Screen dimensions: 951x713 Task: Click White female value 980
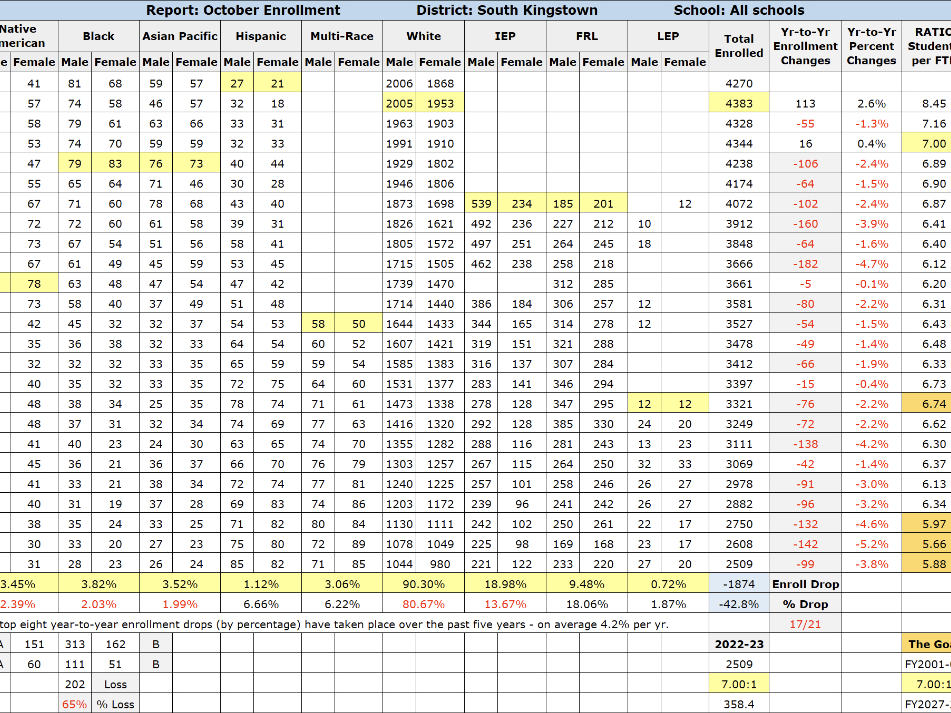tap(440, 564)
